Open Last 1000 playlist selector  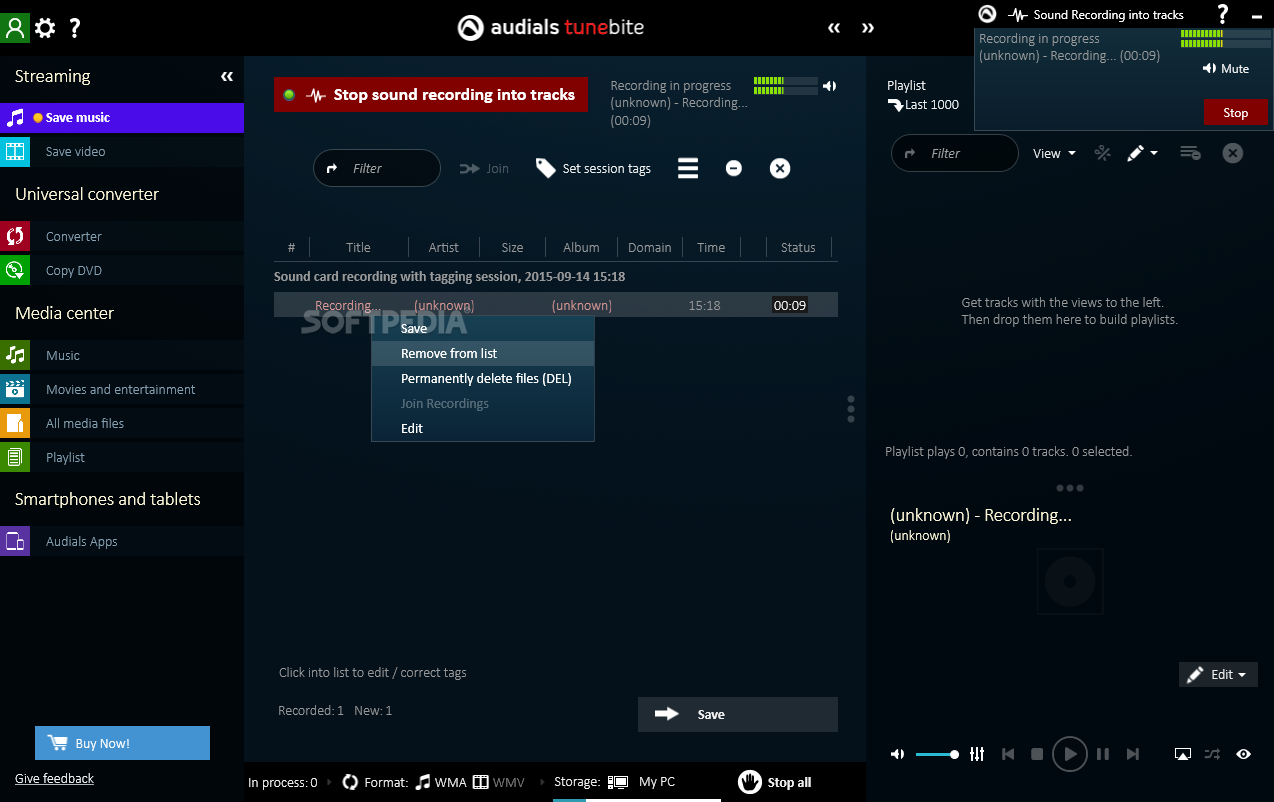click(923, 104)
